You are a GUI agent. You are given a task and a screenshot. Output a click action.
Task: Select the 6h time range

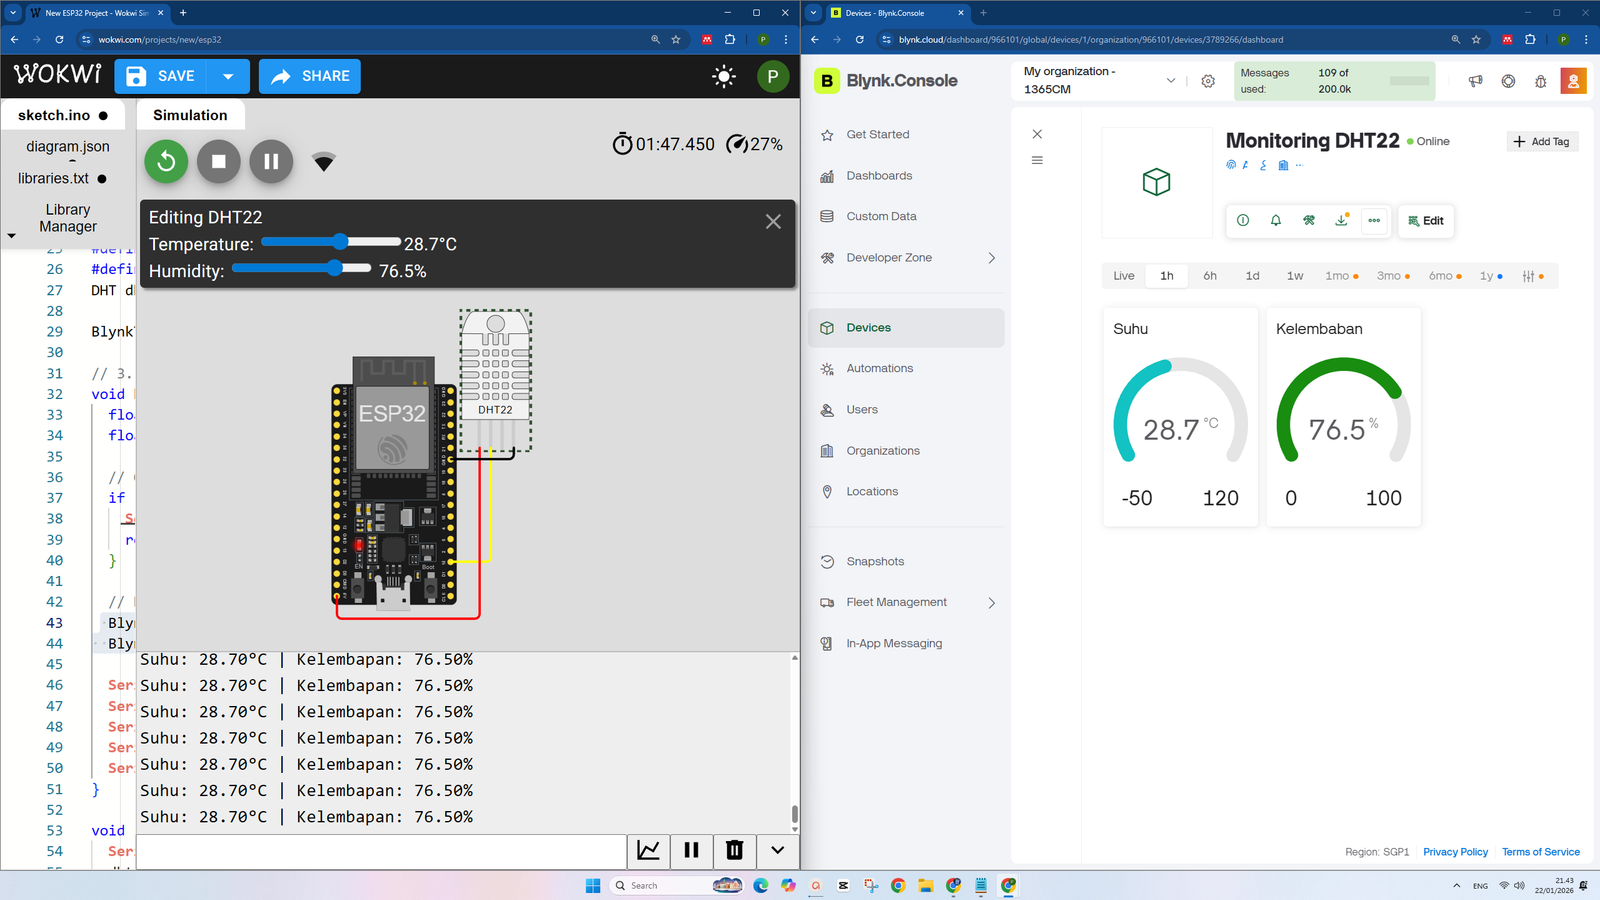click(1210, 276)
